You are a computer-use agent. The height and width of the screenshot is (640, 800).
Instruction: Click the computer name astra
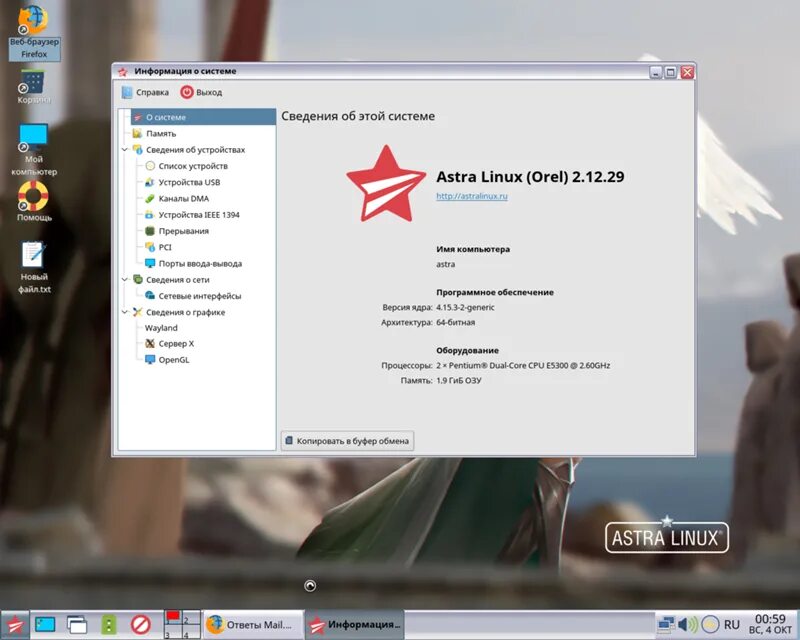click(445, 264)
